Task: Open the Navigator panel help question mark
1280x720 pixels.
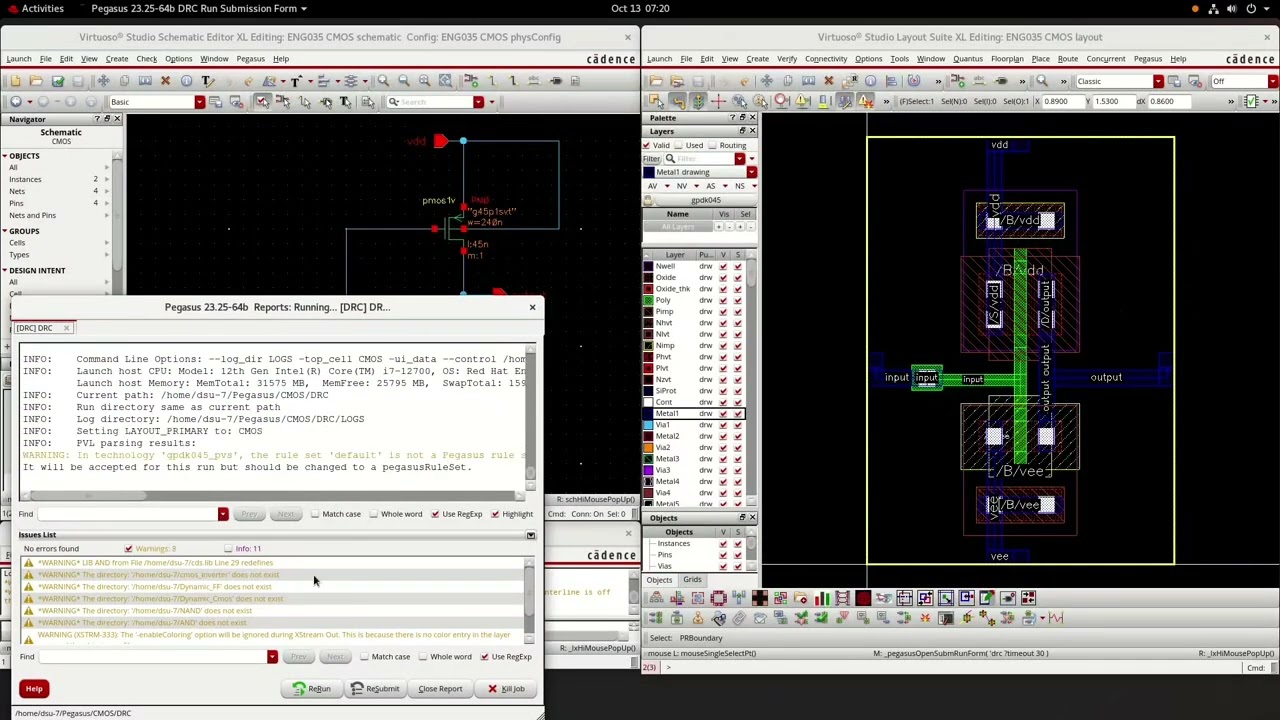Action: (97, 119)
